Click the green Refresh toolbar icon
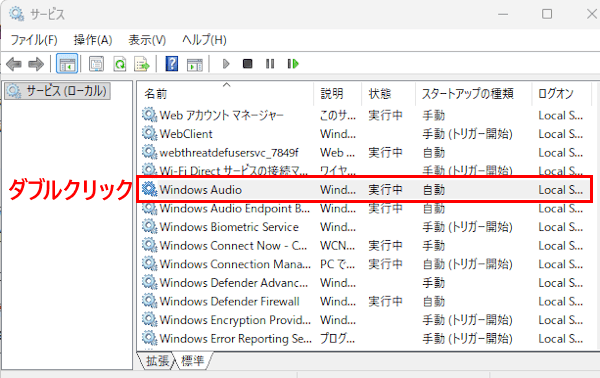The height and width of the screenshot is (378, 600). click(x=120, y=64)
